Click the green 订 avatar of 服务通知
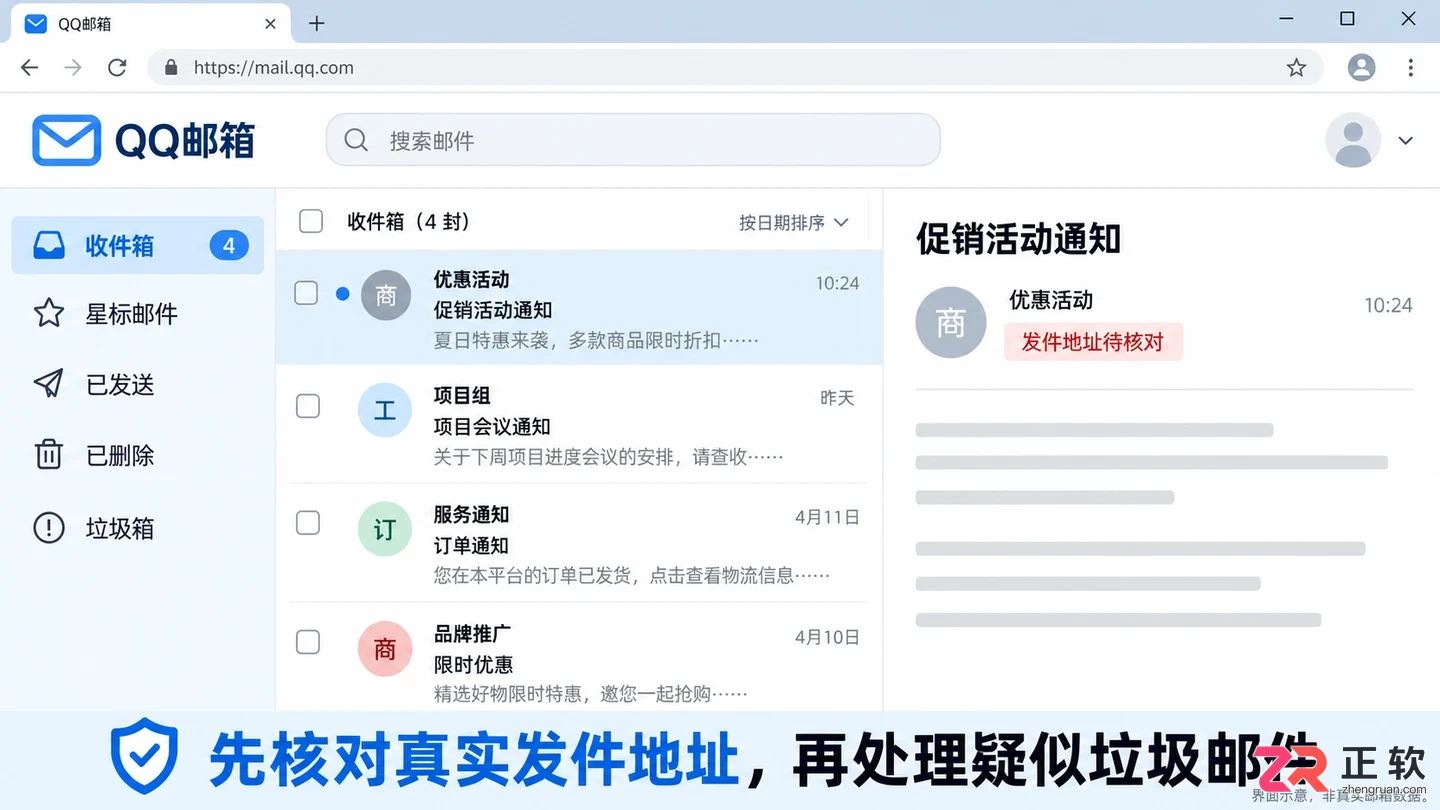This screenshot has height=810, width=1440. 385,529
